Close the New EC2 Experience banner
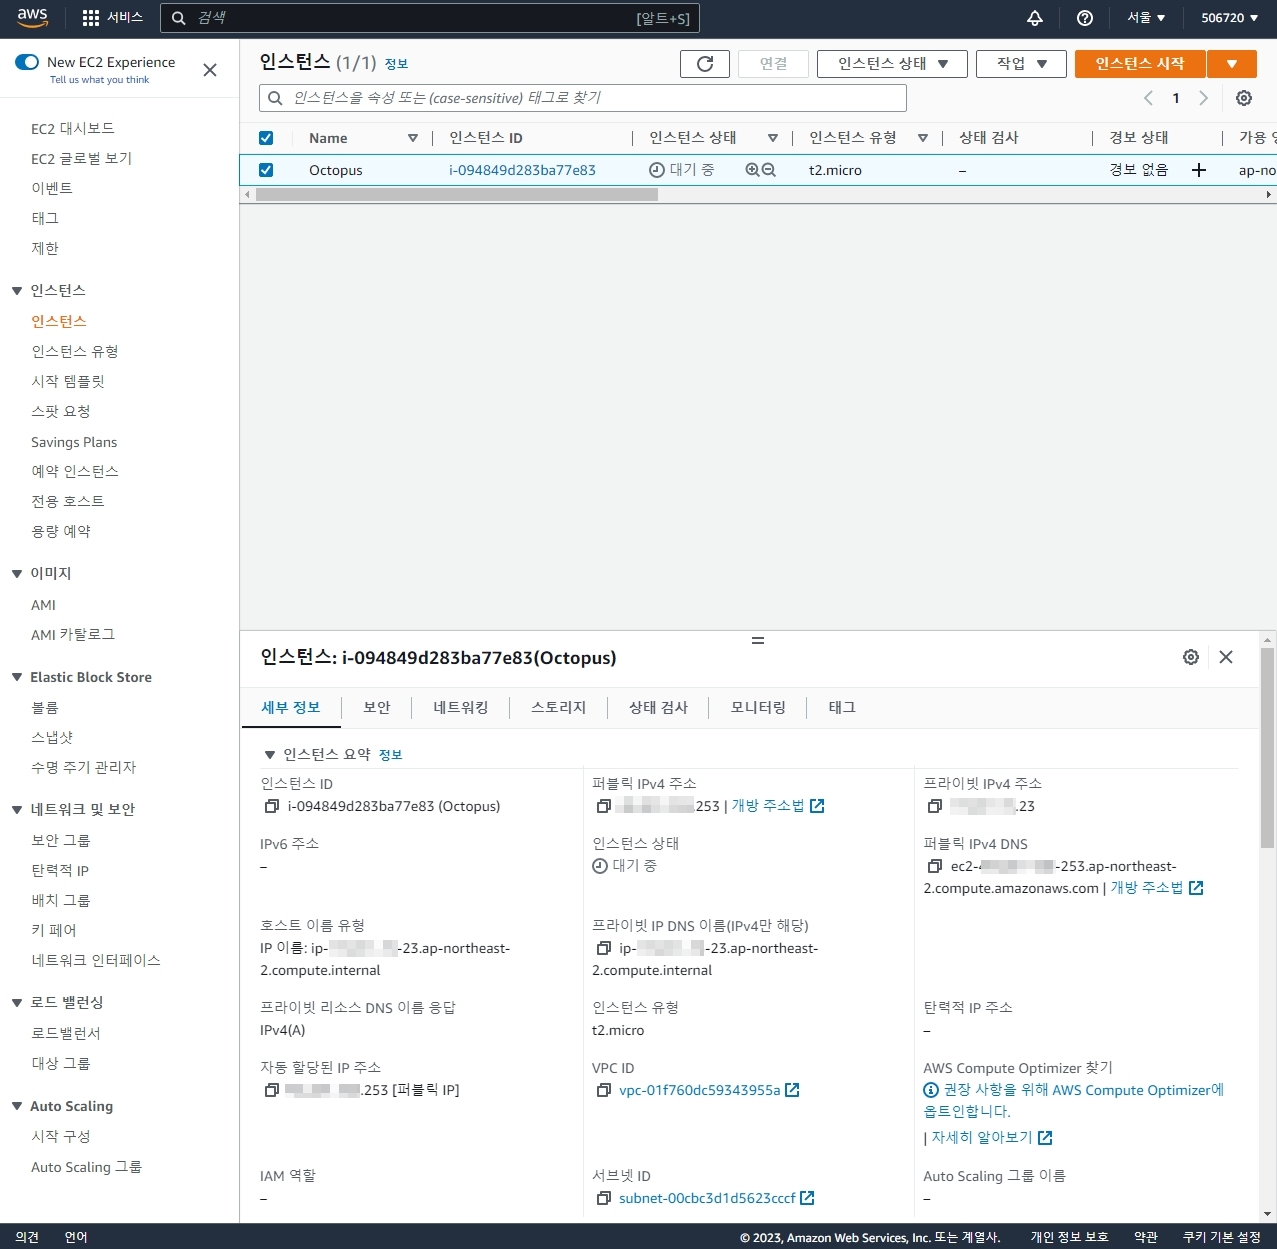Screen dimensions: 1277x1249 tap(210, 70)
